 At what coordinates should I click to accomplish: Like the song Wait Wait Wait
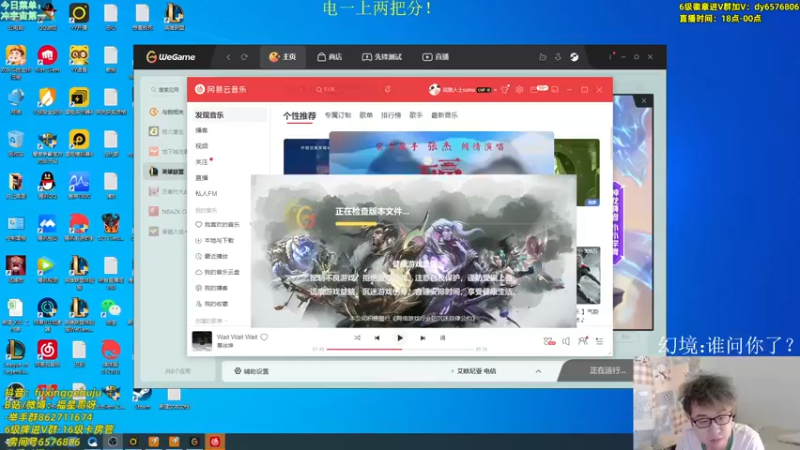coord(264,337)
